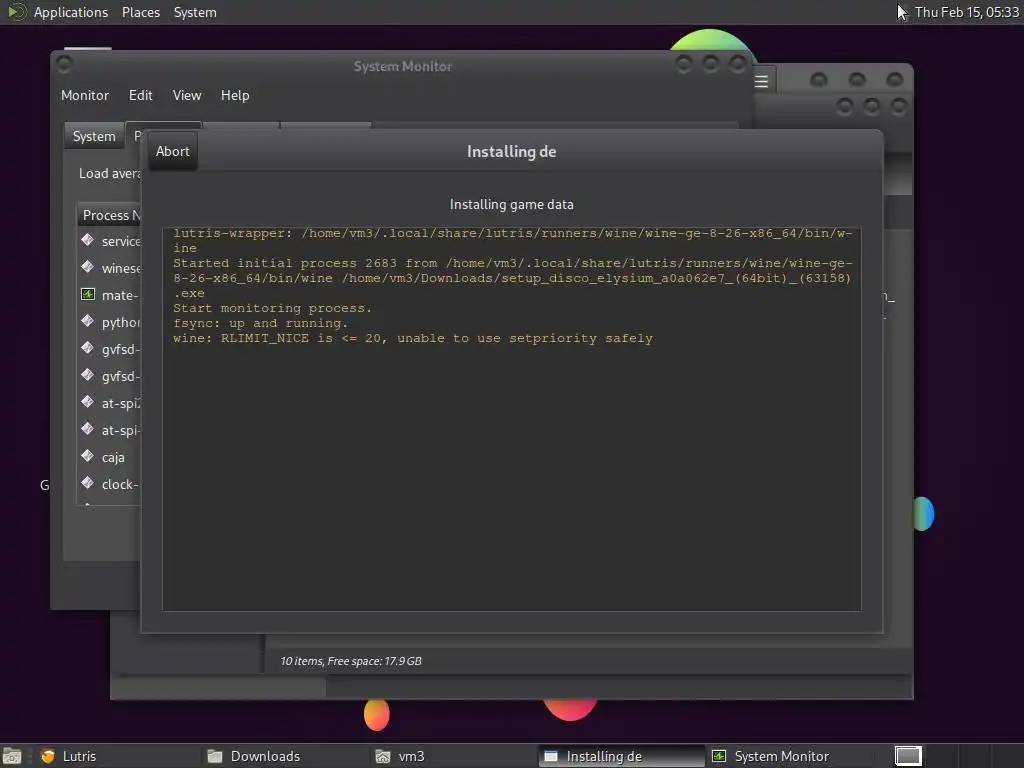Click the Installing de taskbar entry
The image size is (1024, 768).
[x=621, y=756]
